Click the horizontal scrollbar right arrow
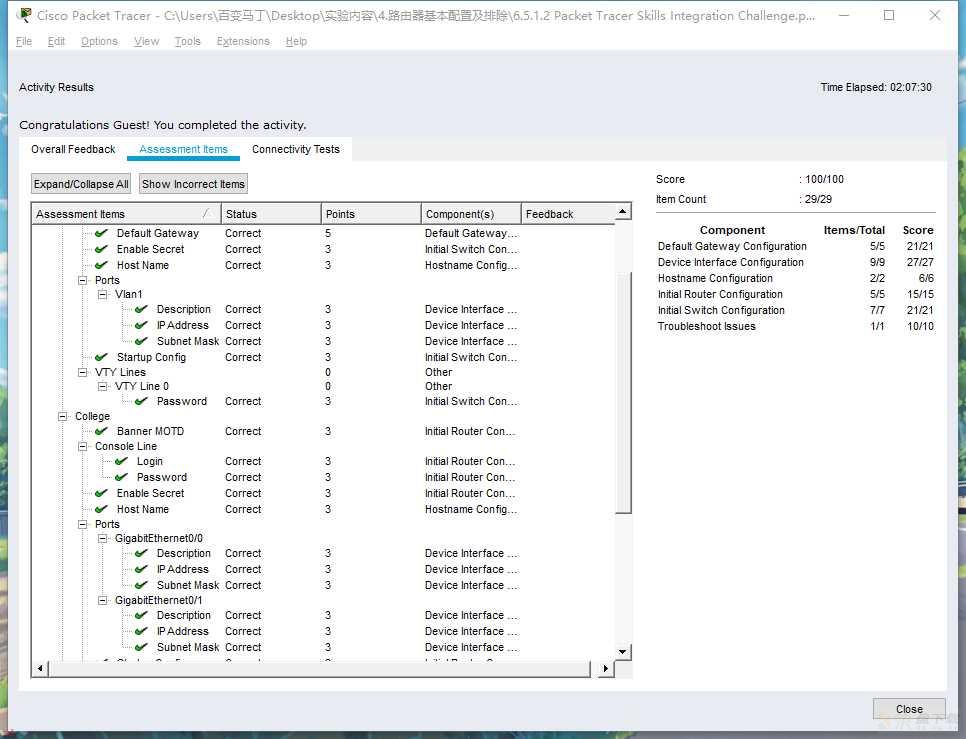966x739 pixels. point(606,668)
